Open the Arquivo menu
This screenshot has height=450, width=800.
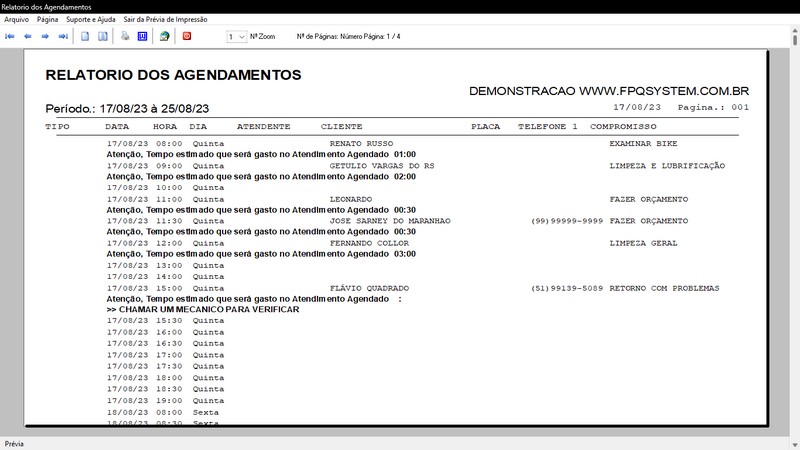click(16, 19)
